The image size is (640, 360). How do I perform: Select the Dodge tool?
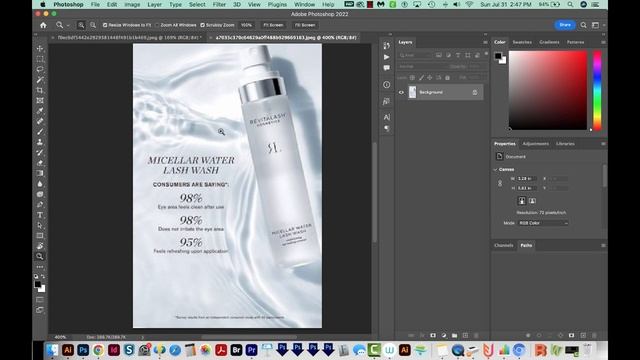coord(40,194)
